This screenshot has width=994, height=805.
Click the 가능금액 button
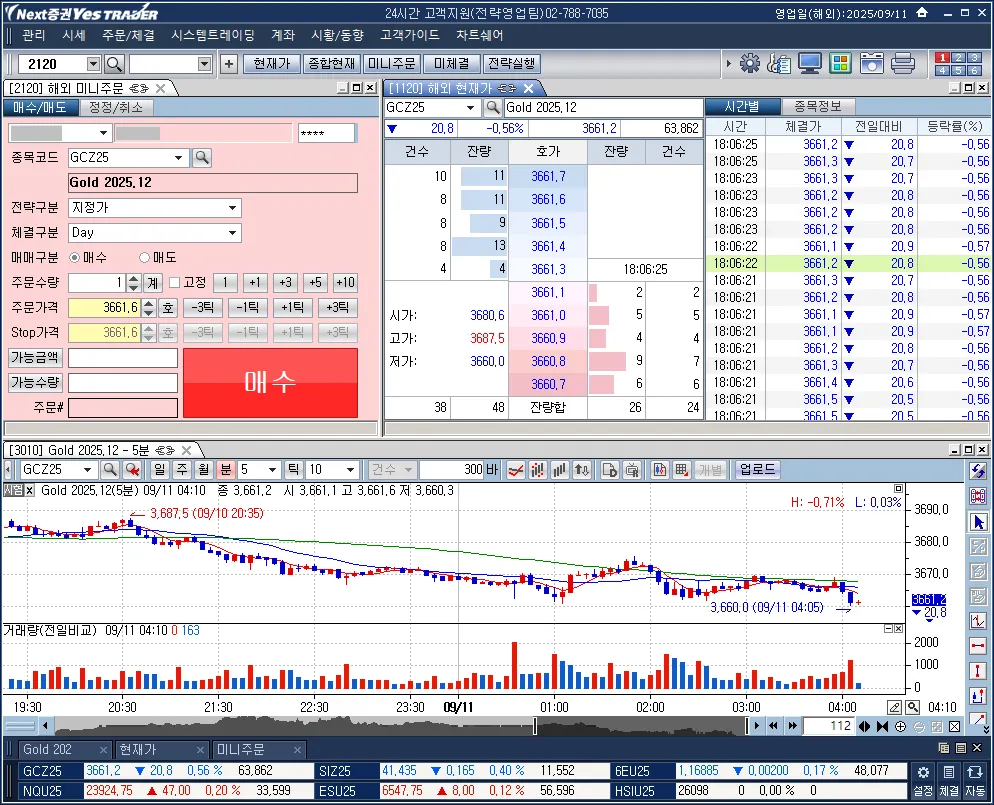pos(36,357)
